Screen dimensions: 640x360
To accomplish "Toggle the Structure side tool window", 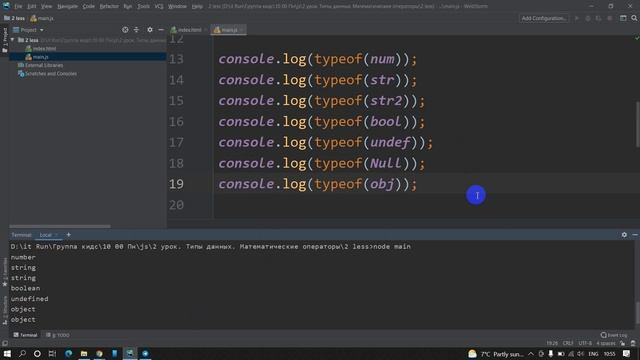I will [4, 310].
